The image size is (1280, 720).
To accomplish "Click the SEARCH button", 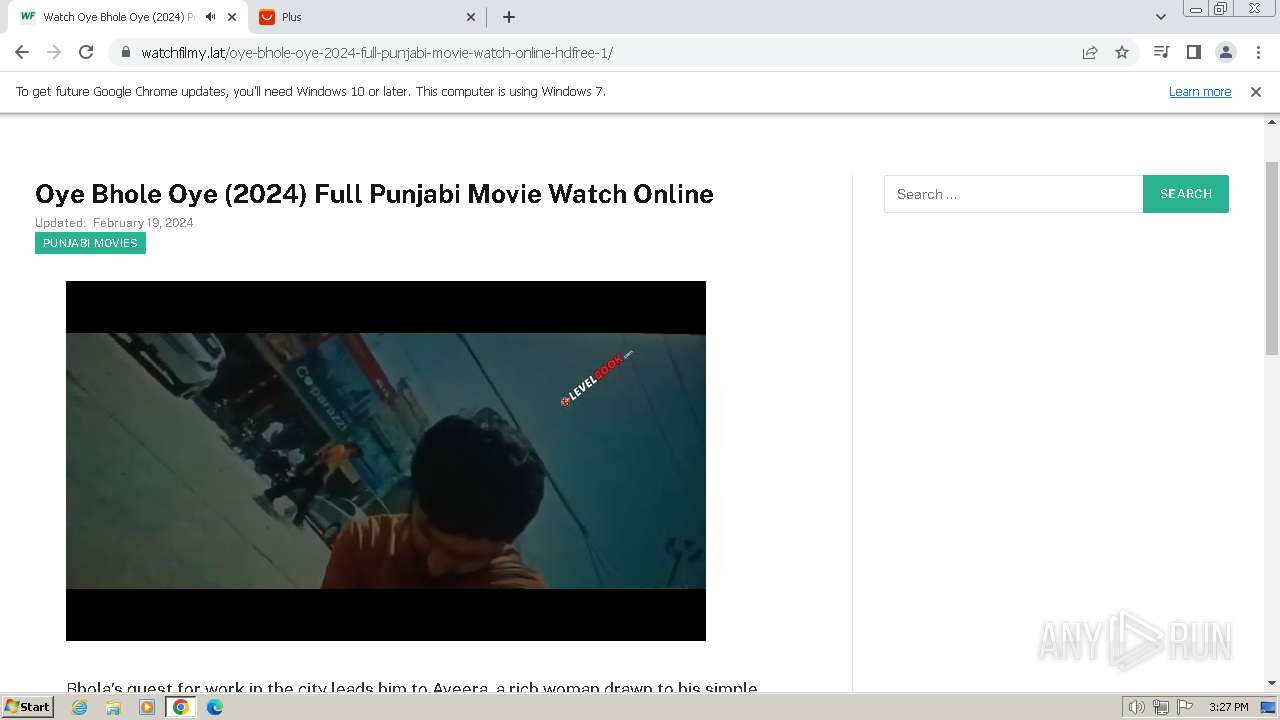I will [1186, 194].
